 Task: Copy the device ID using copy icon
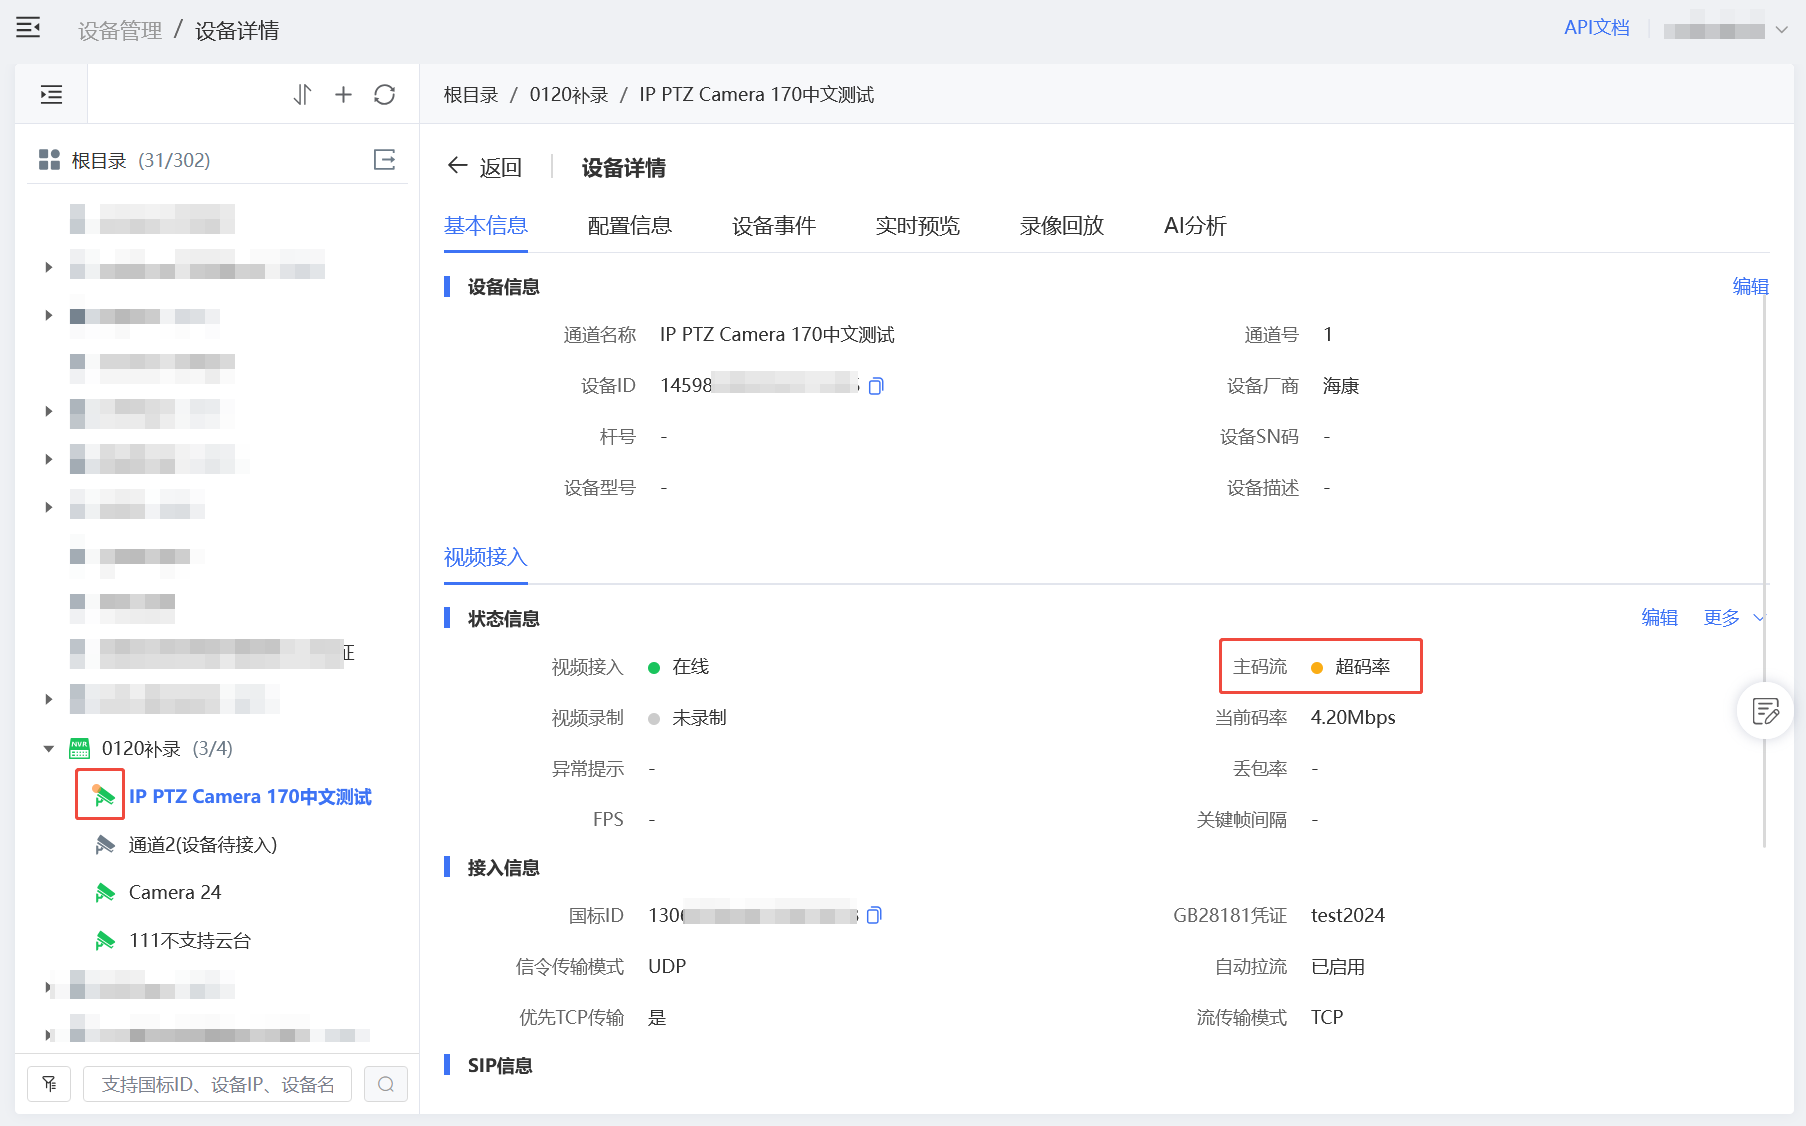[x=876, y=386]
